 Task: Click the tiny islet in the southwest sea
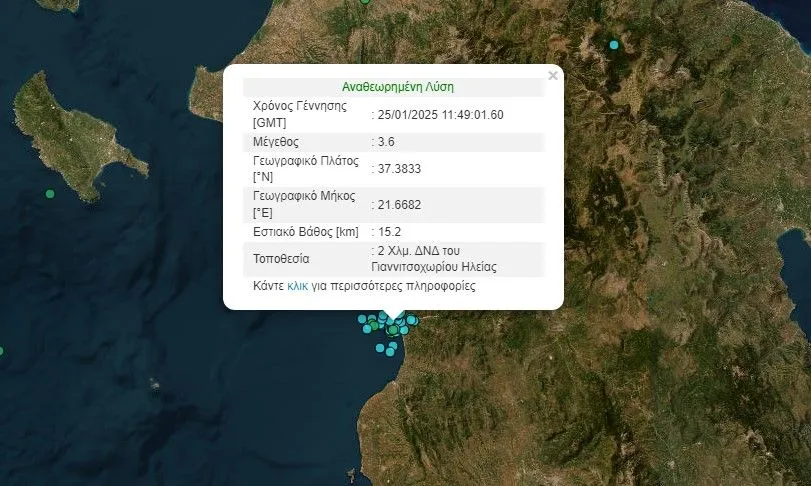(153, 383)
